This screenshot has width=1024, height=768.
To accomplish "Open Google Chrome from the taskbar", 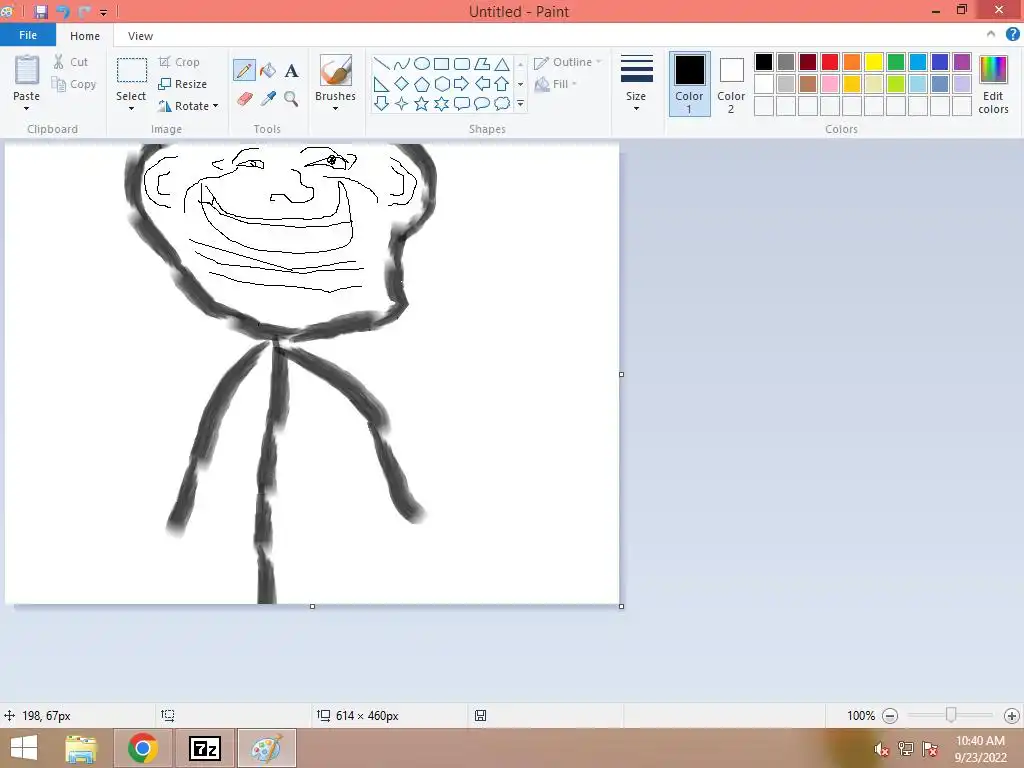I will pyautogui.click(x=143, y=748).
